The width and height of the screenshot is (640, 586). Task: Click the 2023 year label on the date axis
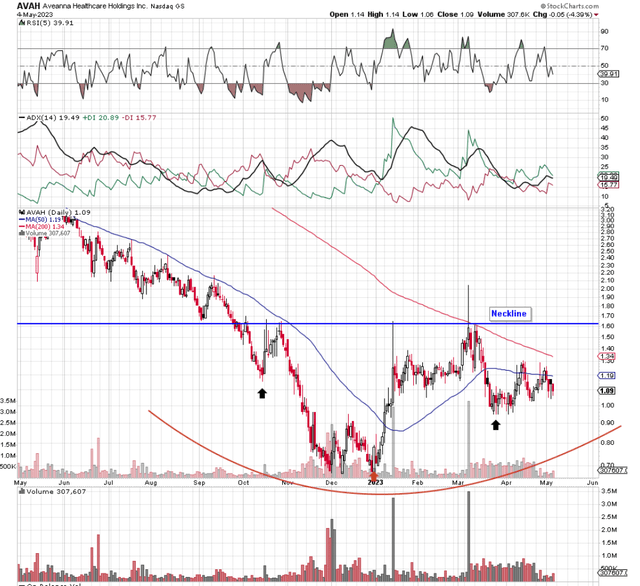coord(376,483)
